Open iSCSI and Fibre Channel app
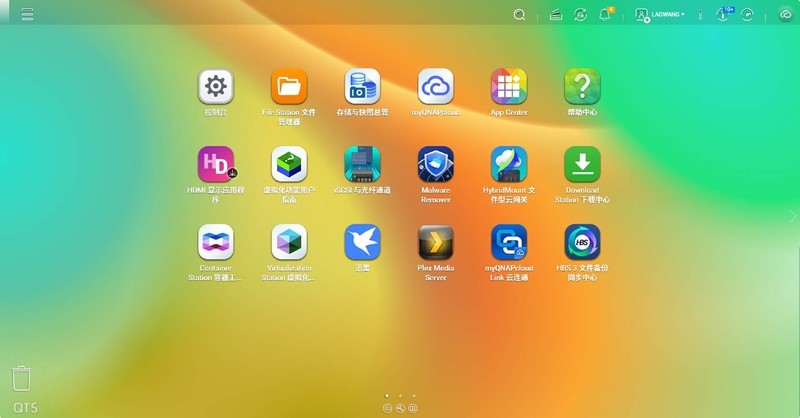Screen dimensions: 800x418 pyautogui.click(x=362, y=164)
